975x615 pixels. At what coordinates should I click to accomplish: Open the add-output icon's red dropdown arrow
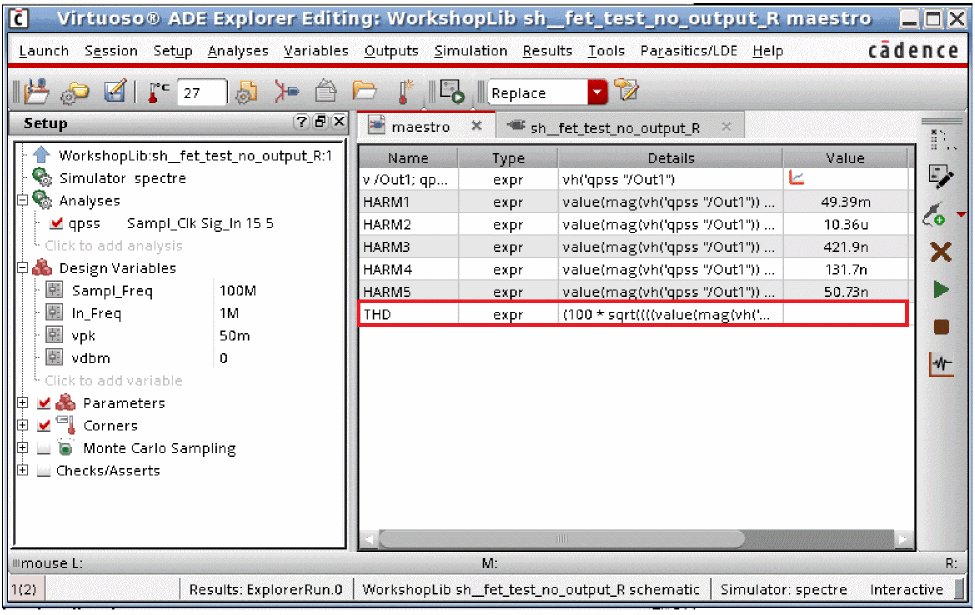pos(961,215)
